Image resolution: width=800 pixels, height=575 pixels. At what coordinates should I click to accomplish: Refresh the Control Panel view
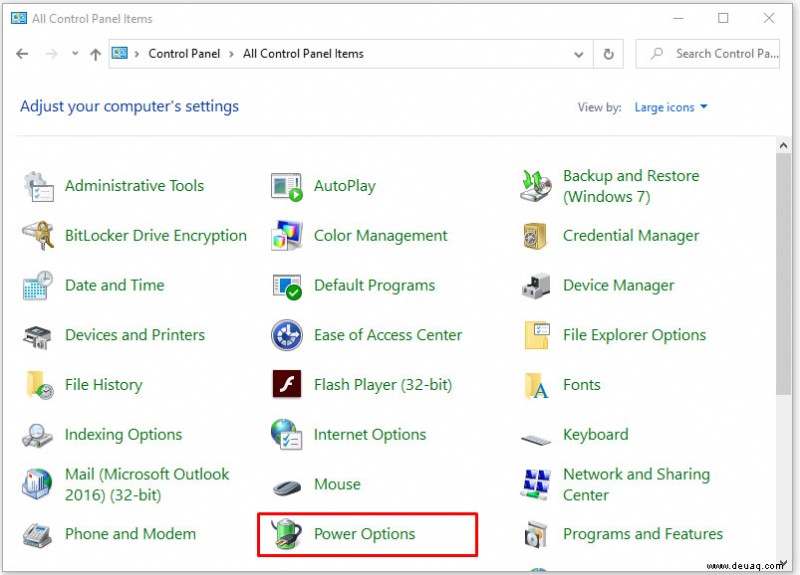[x=609, y=54]
